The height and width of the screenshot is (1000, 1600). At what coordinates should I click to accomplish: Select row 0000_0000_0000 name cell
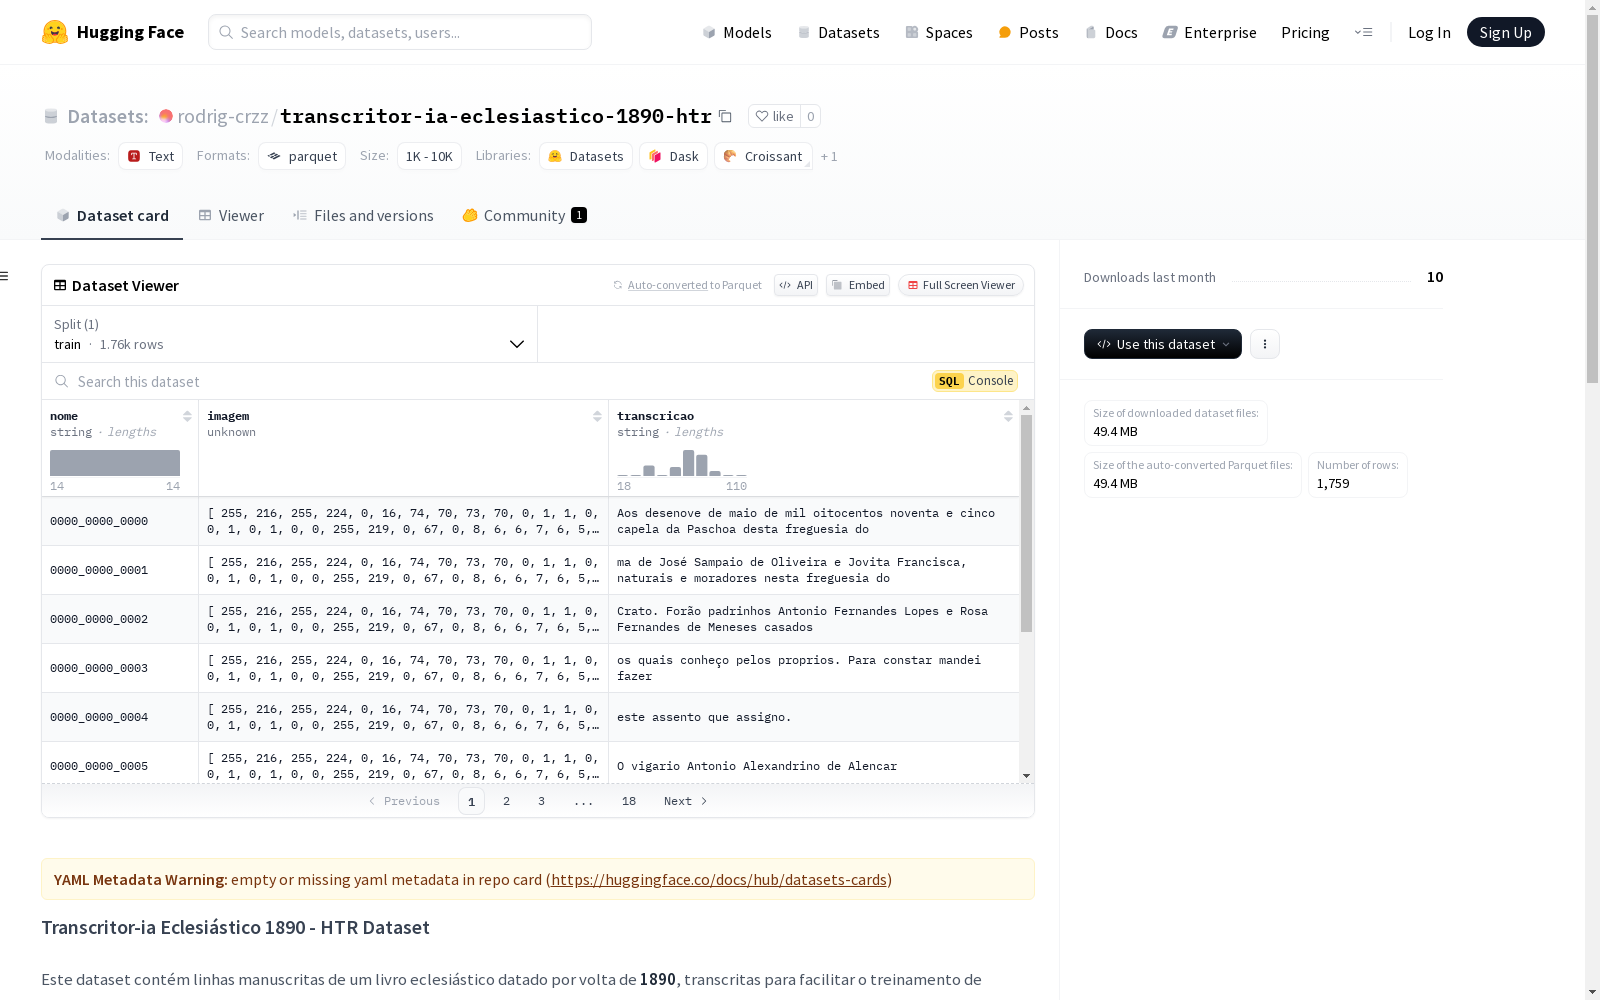[120, 521]
